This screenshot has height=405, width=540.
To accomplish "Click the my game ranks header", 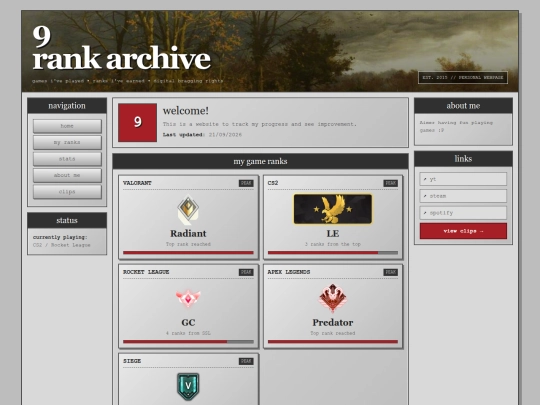I will (x=260, y=162).
